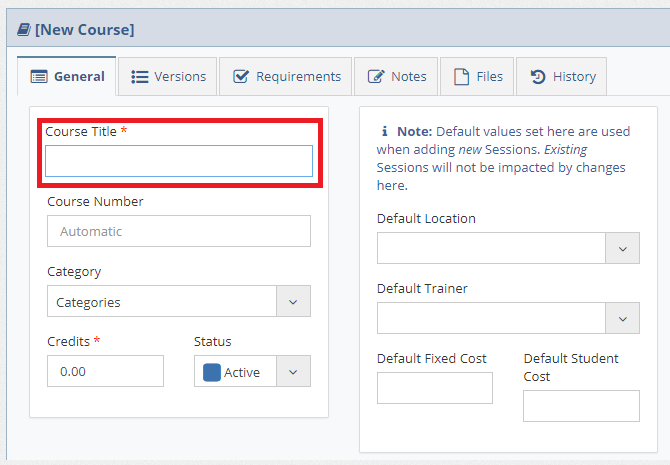The image size is (670, 465).
Task: Click the book icon beside New Course
Action: (x=23, y=30)
